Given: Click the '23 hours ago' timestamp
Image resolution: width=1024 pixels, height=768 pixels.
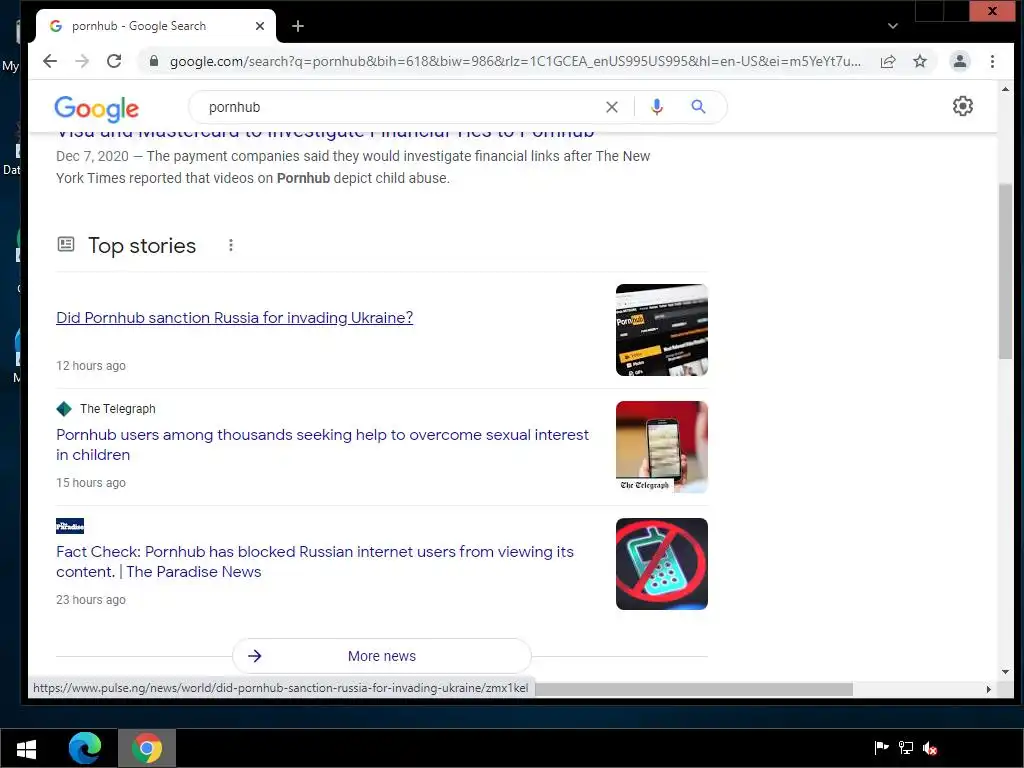Looking at the screenshot, I should (x=91, y=600).
